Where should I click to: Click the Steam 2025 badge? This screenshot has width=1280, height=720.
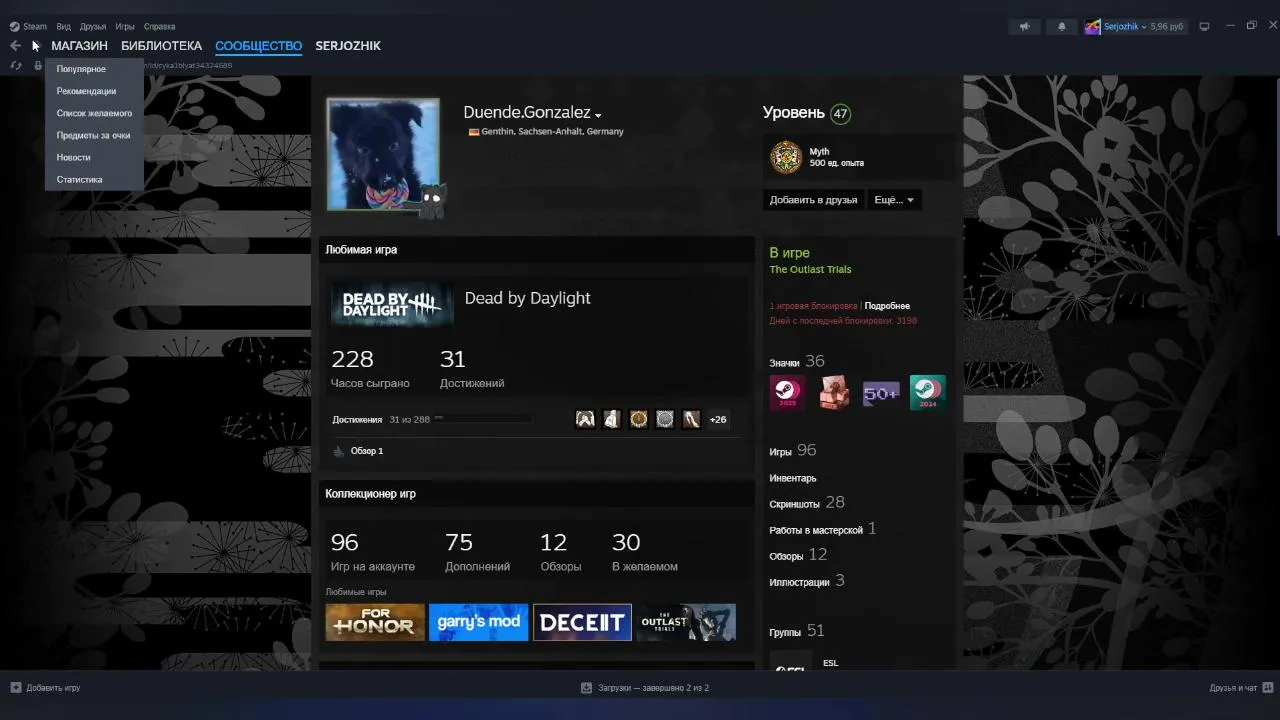click(787, 393)
